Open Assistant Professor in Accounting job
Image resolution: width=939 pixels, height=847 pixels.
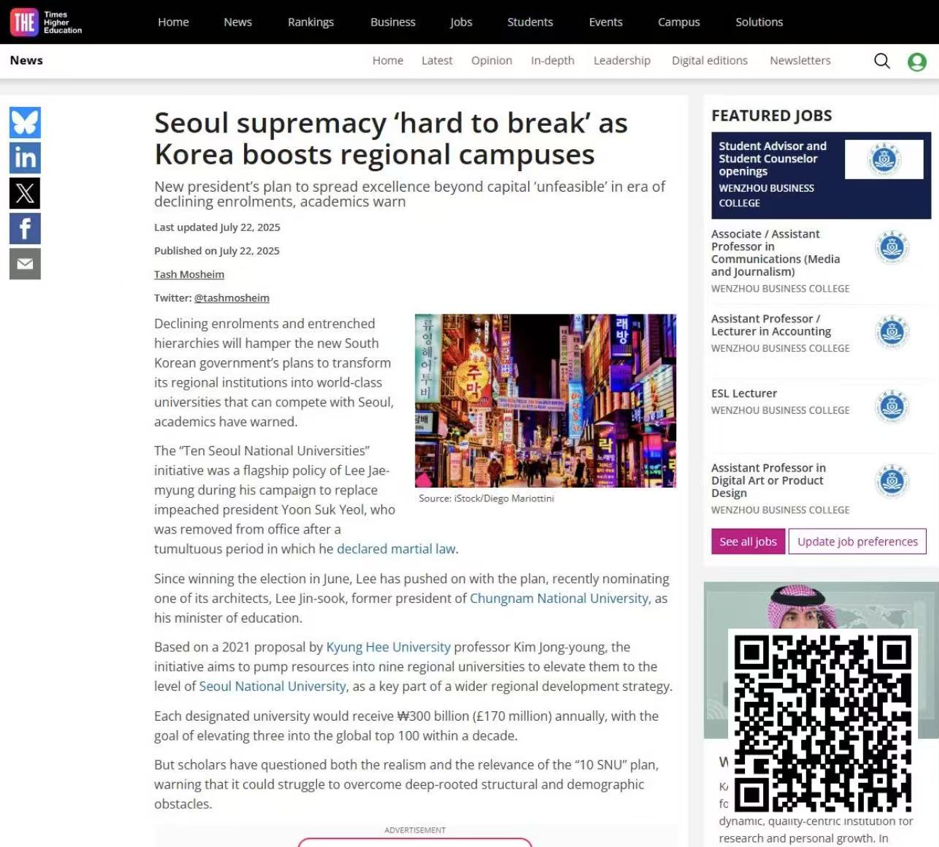click(x=771, y=325)
